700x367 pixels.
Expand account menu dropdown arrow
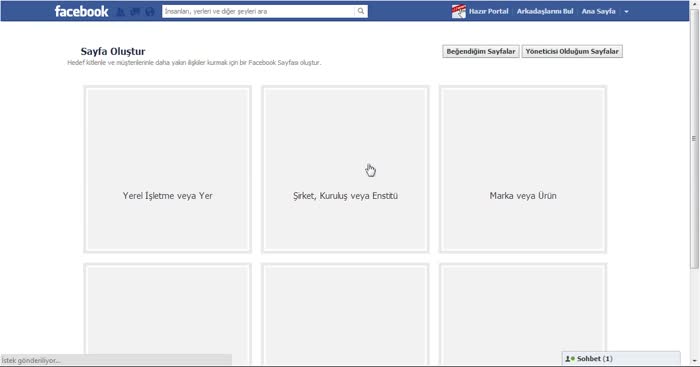click(x=626, y=12)
